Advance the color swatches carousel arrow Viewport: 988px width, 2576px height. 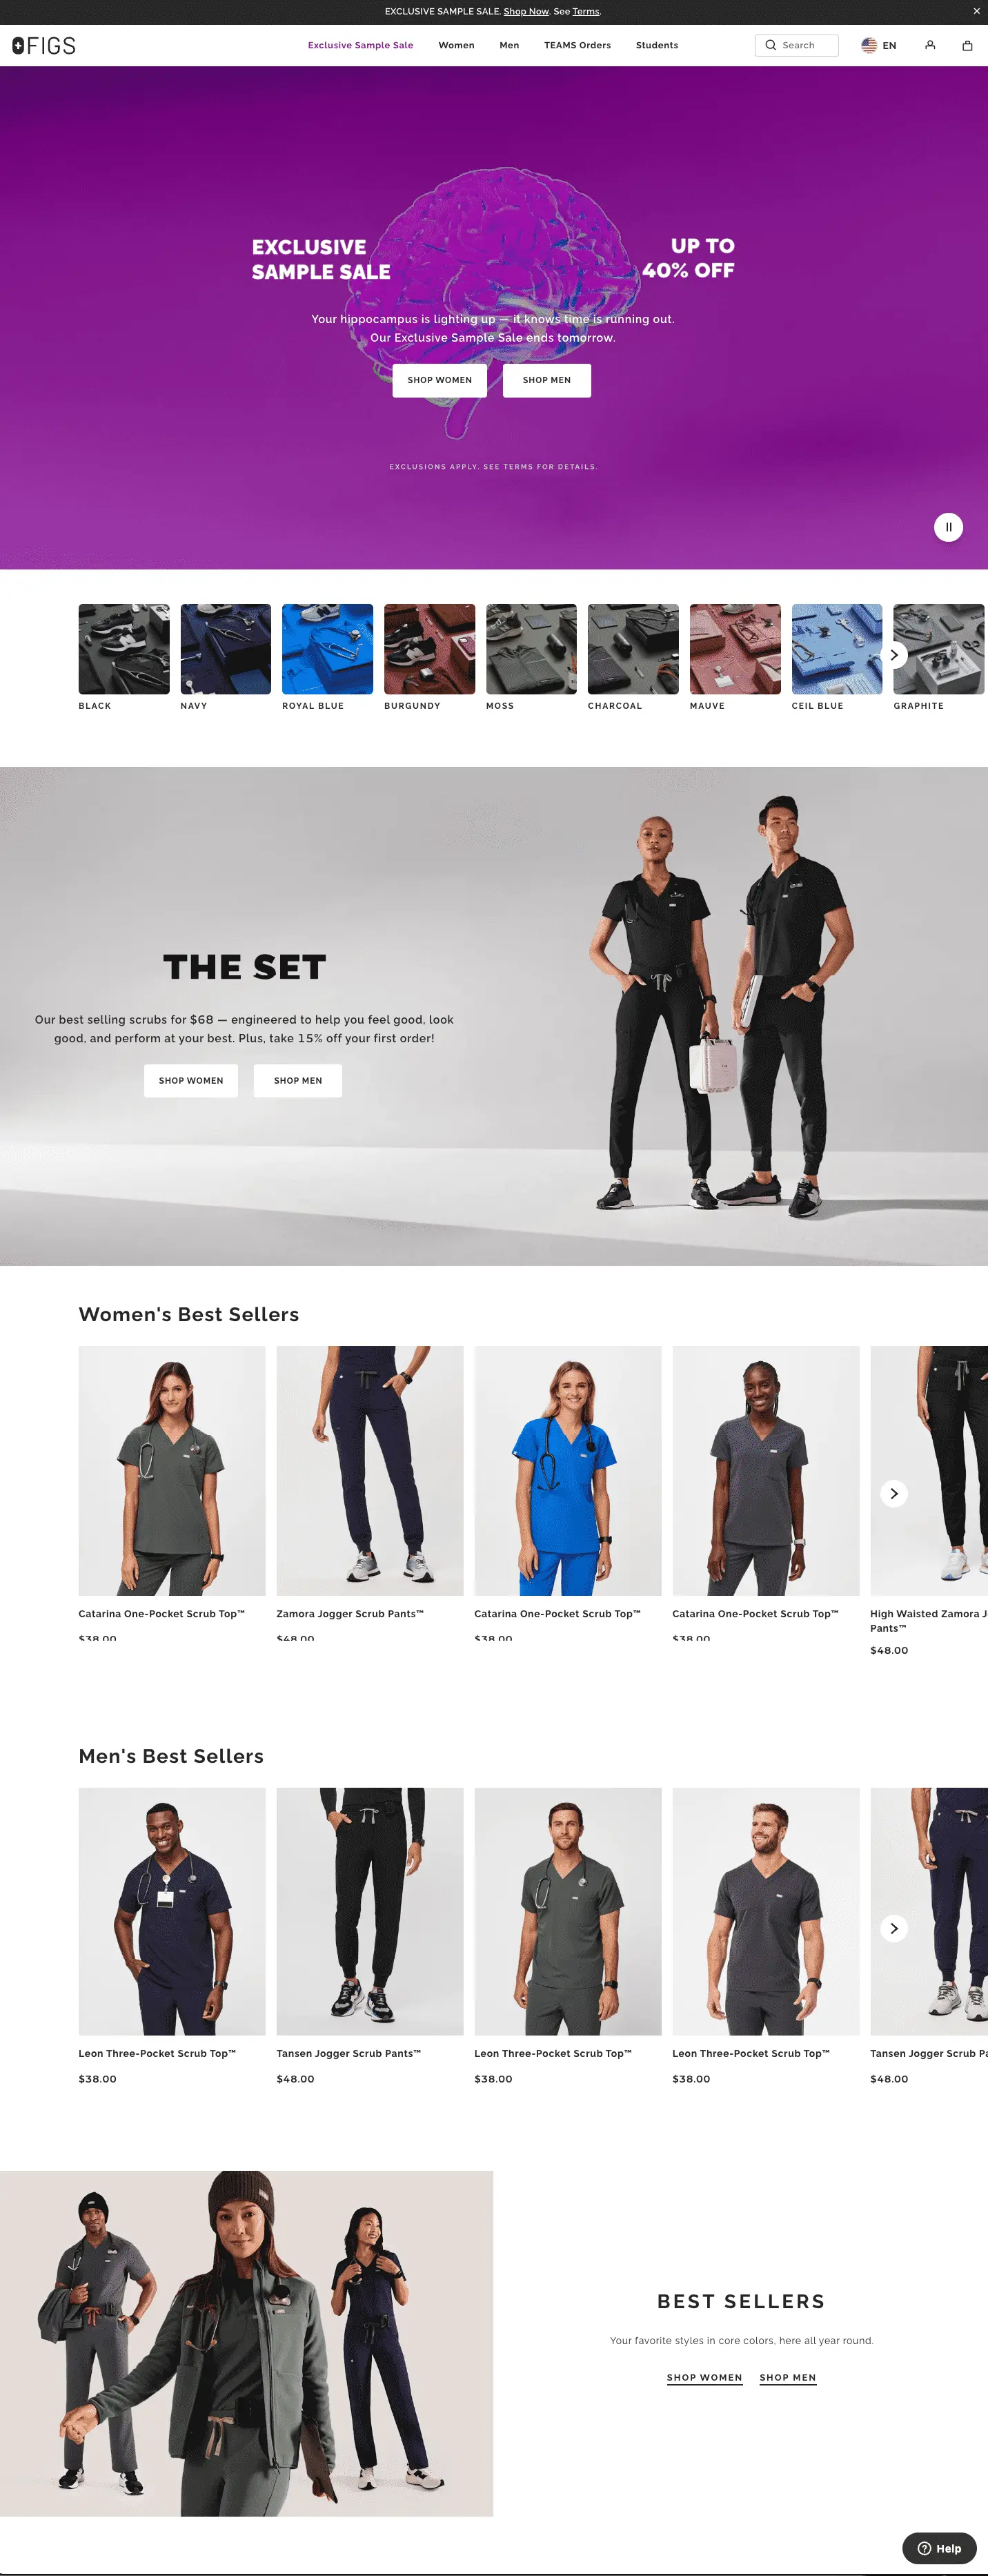[x=894, y=655]
